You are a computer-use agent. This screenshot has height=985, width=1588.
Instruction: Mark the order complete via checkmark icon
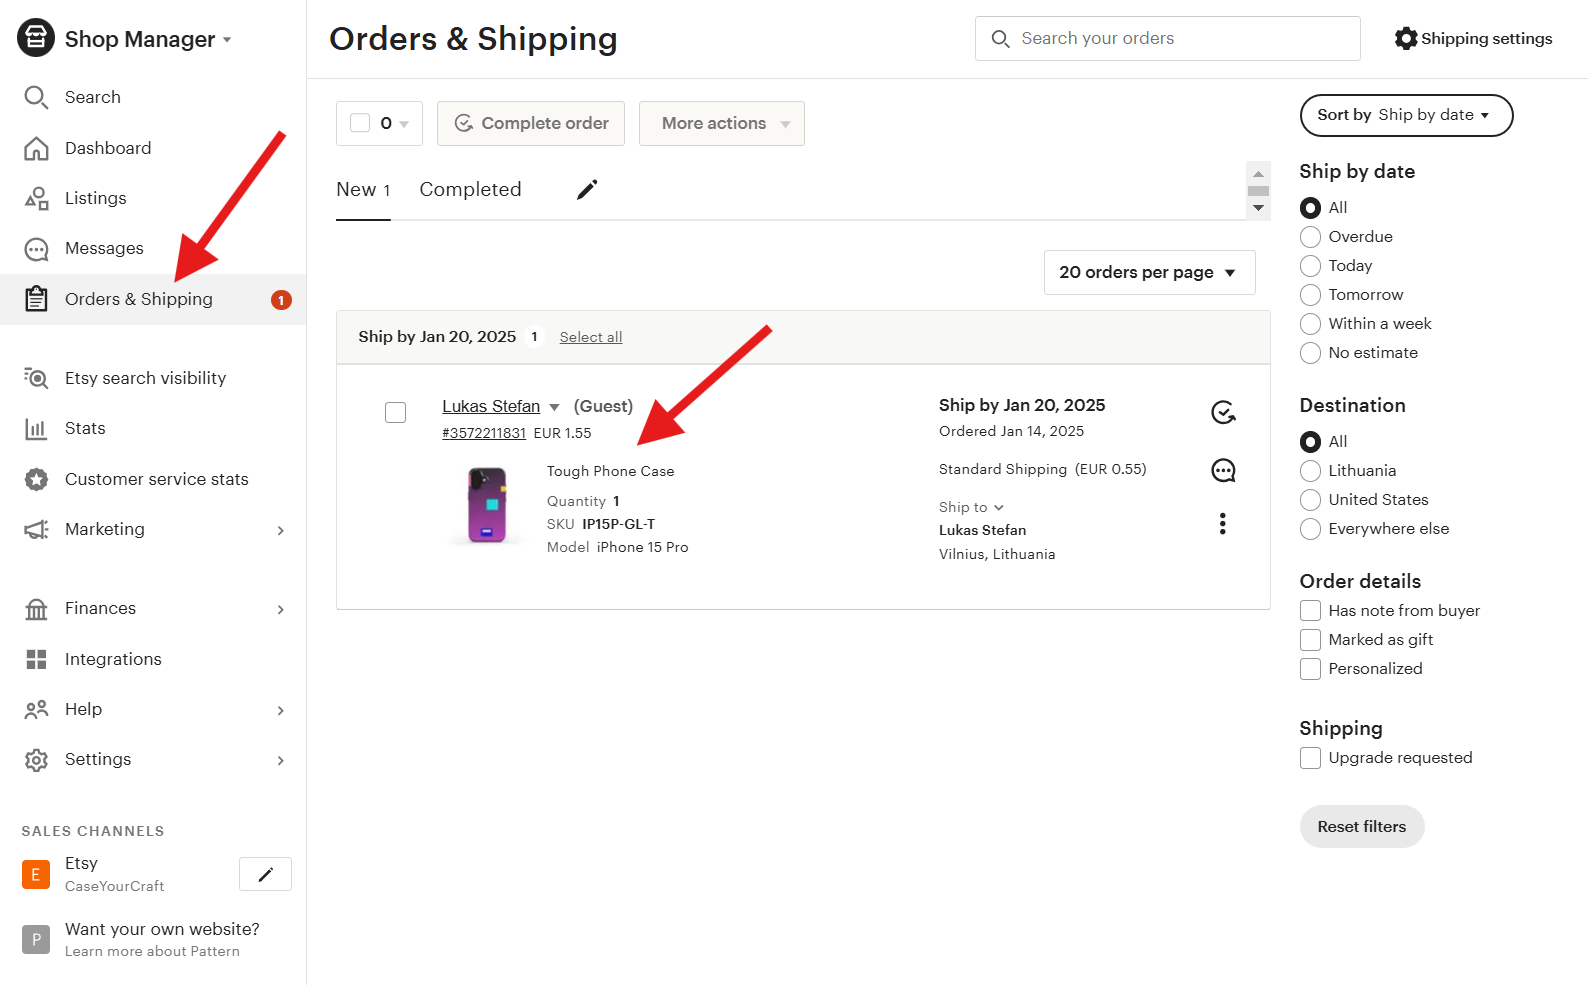pos(1222,411)
